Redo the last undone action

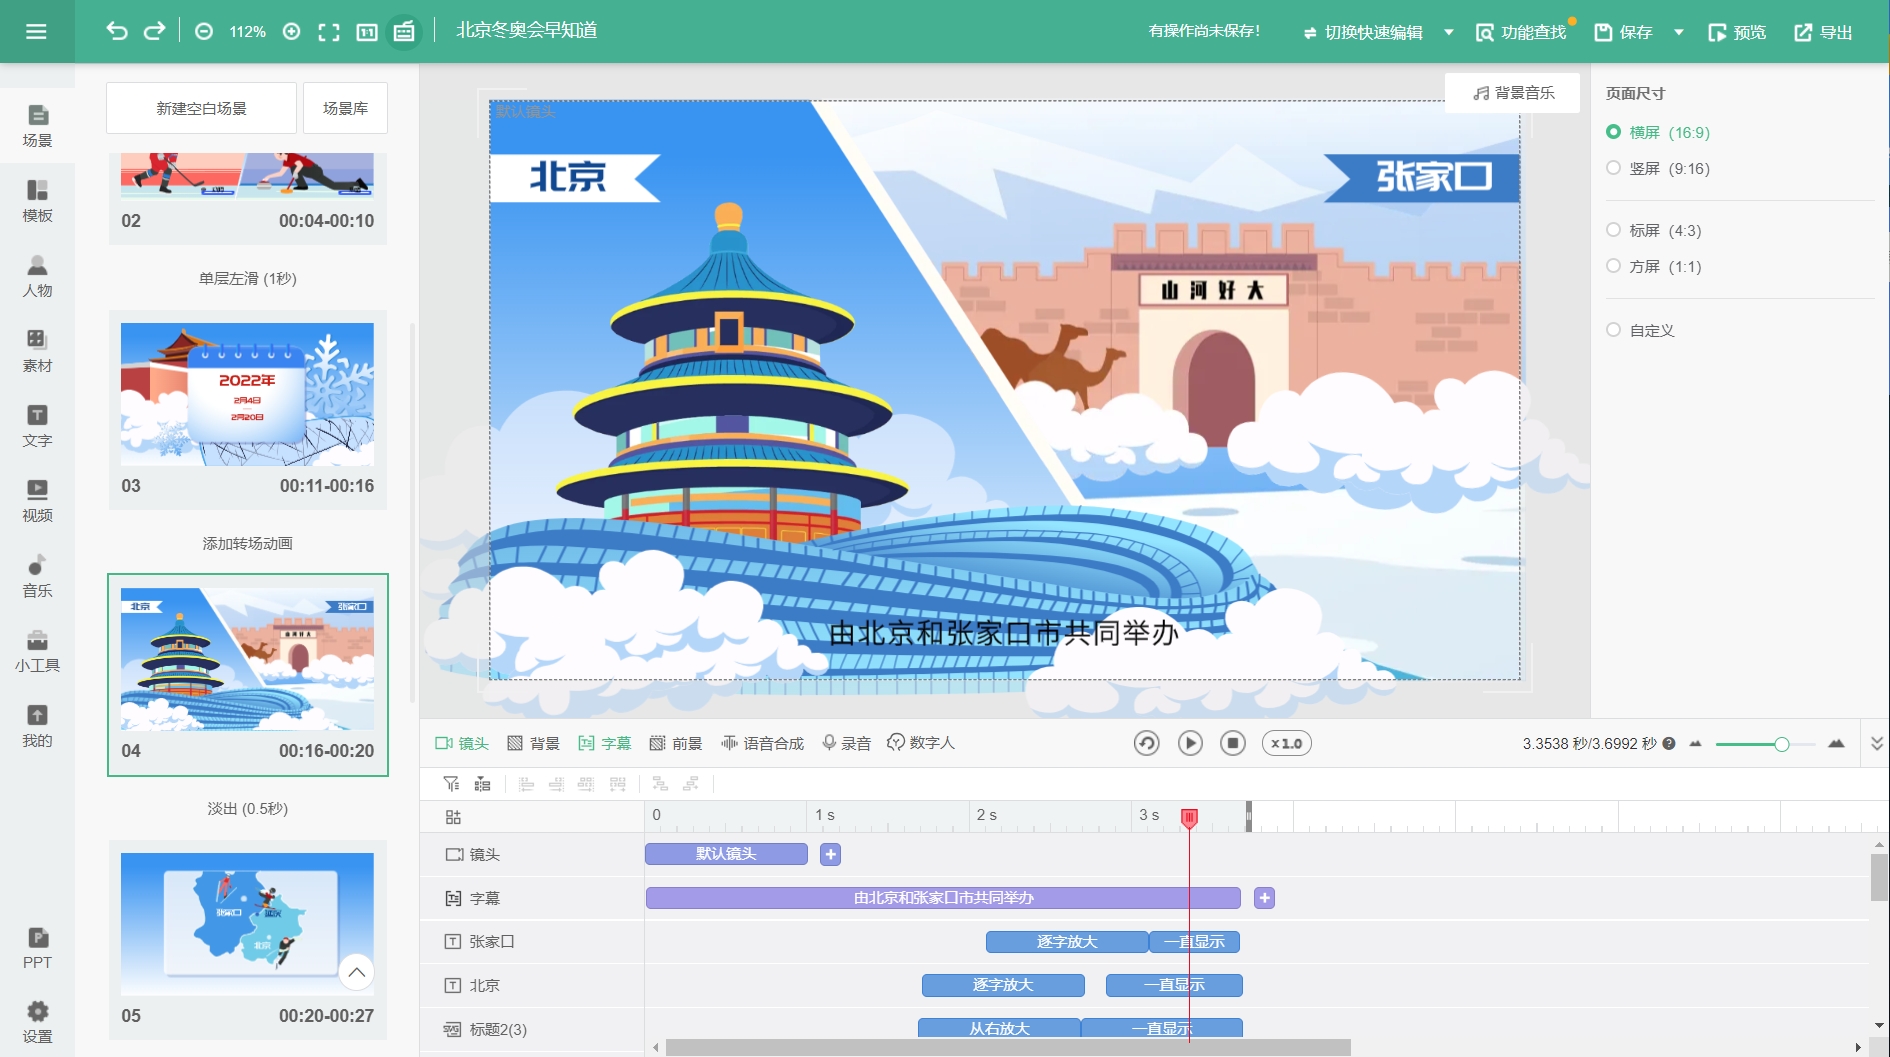(154, 31)
